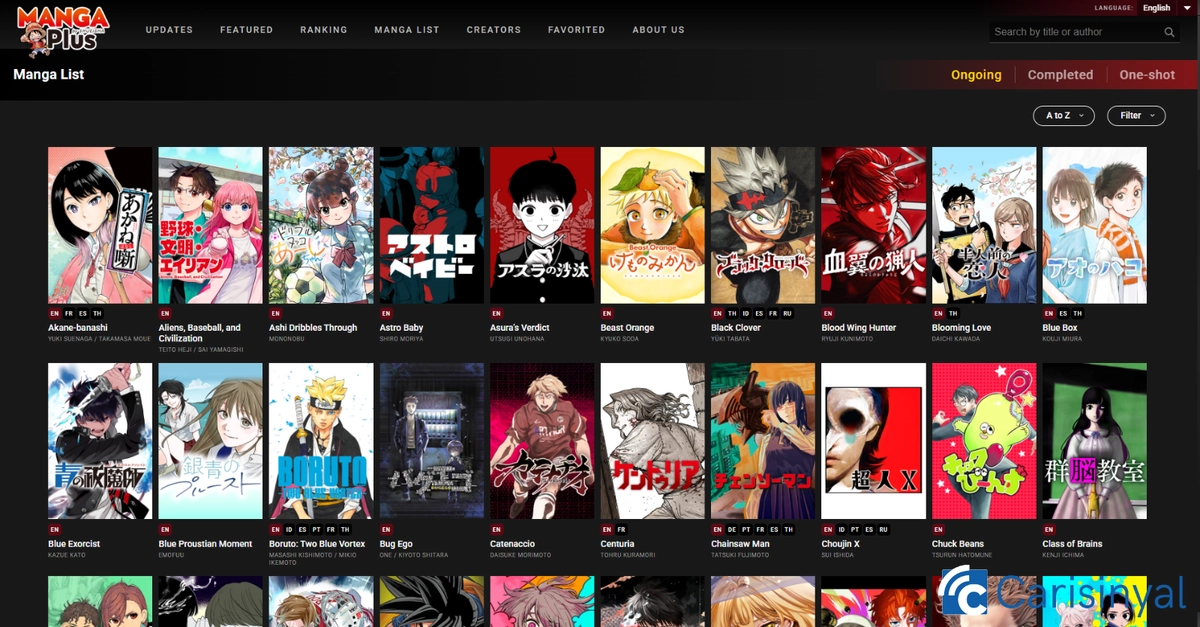Click author name Kouji Miura

(1062, 339)
